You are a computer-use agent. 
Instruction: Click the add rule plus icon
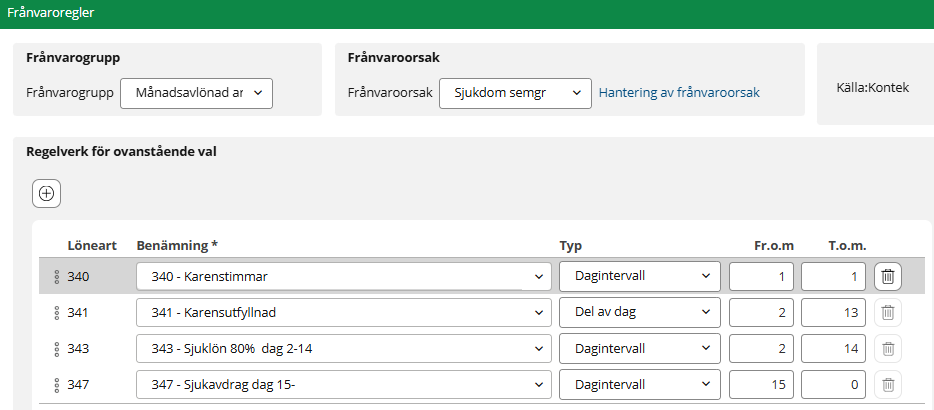[46, 193]
